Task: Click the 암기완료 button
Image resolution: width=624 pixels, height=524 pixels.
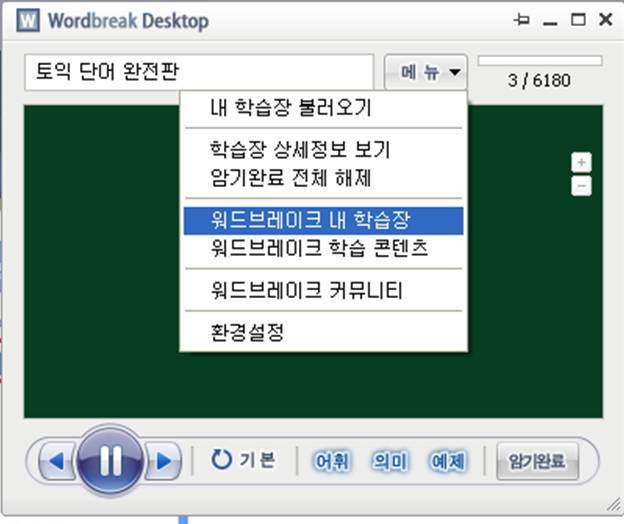Action: [537, 462]
